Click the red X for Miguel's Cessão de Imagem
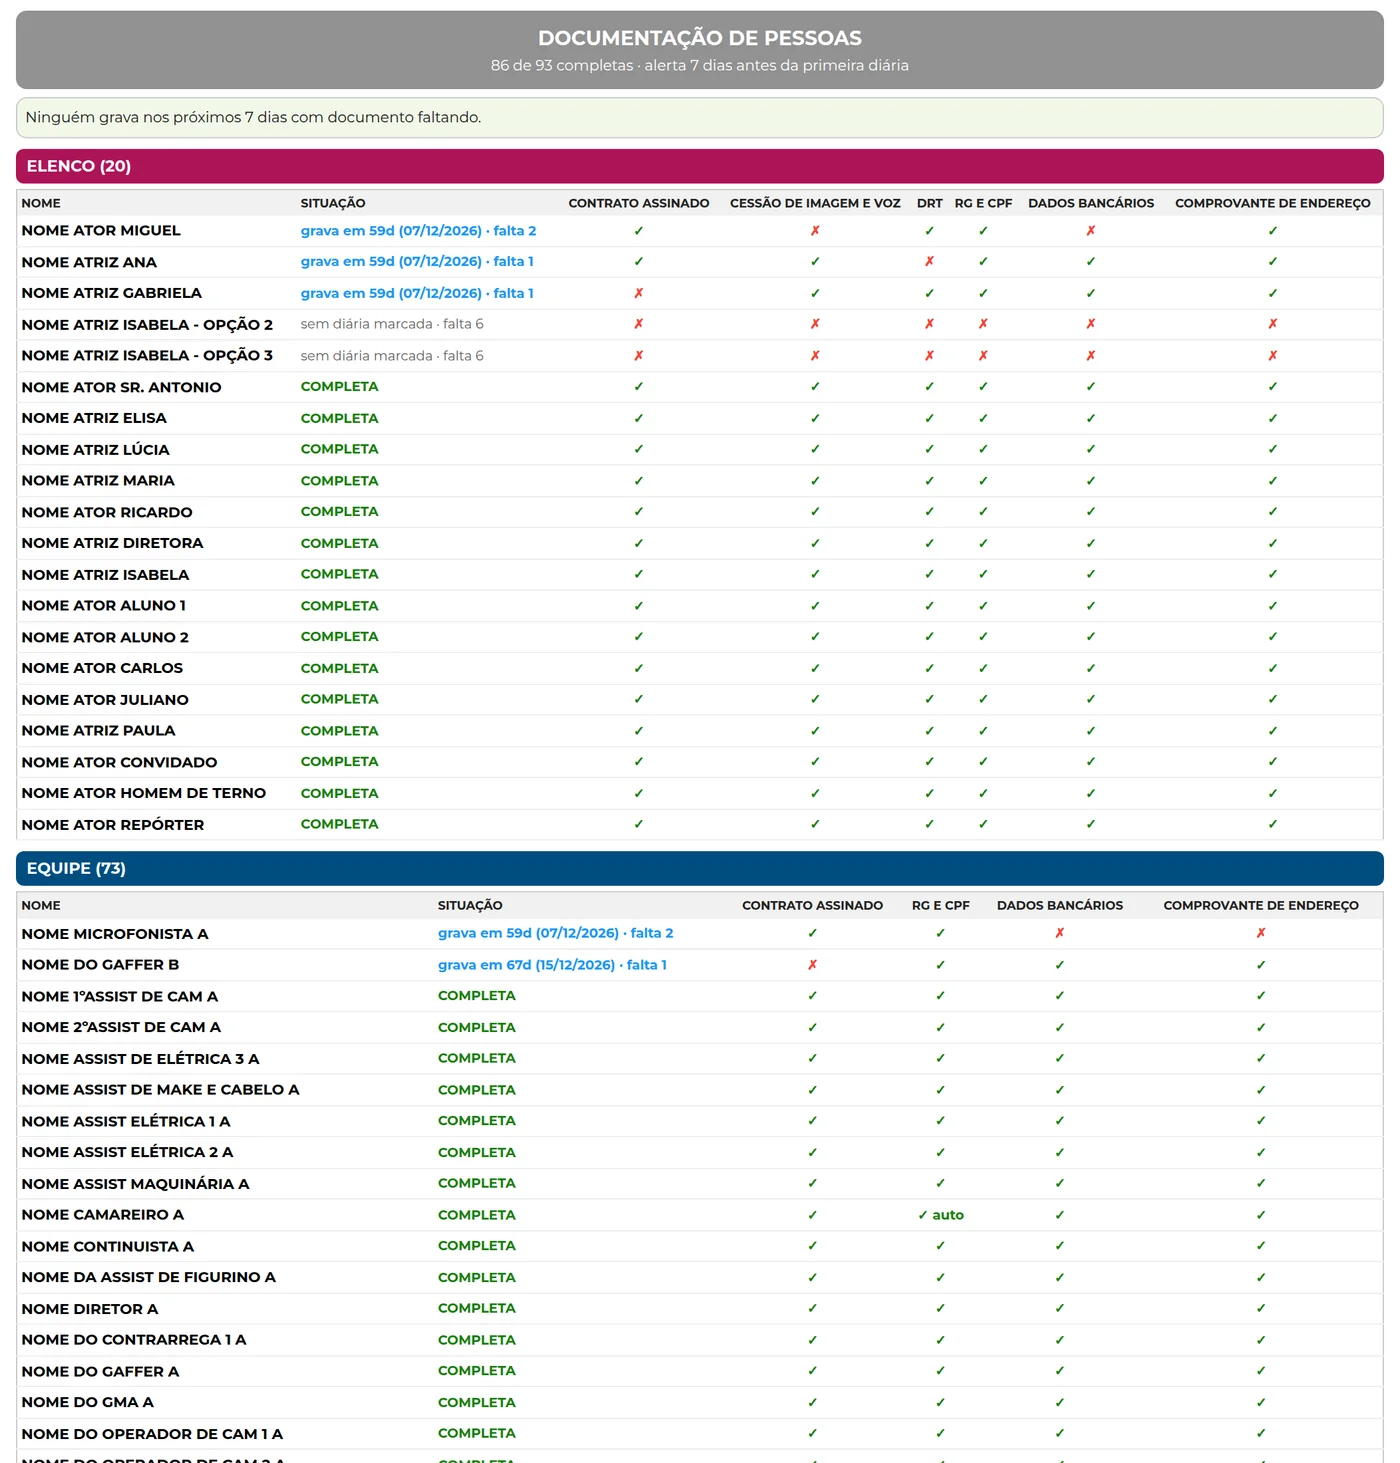This screenshot has width=1400, height=1463. [x=815, y=231]
